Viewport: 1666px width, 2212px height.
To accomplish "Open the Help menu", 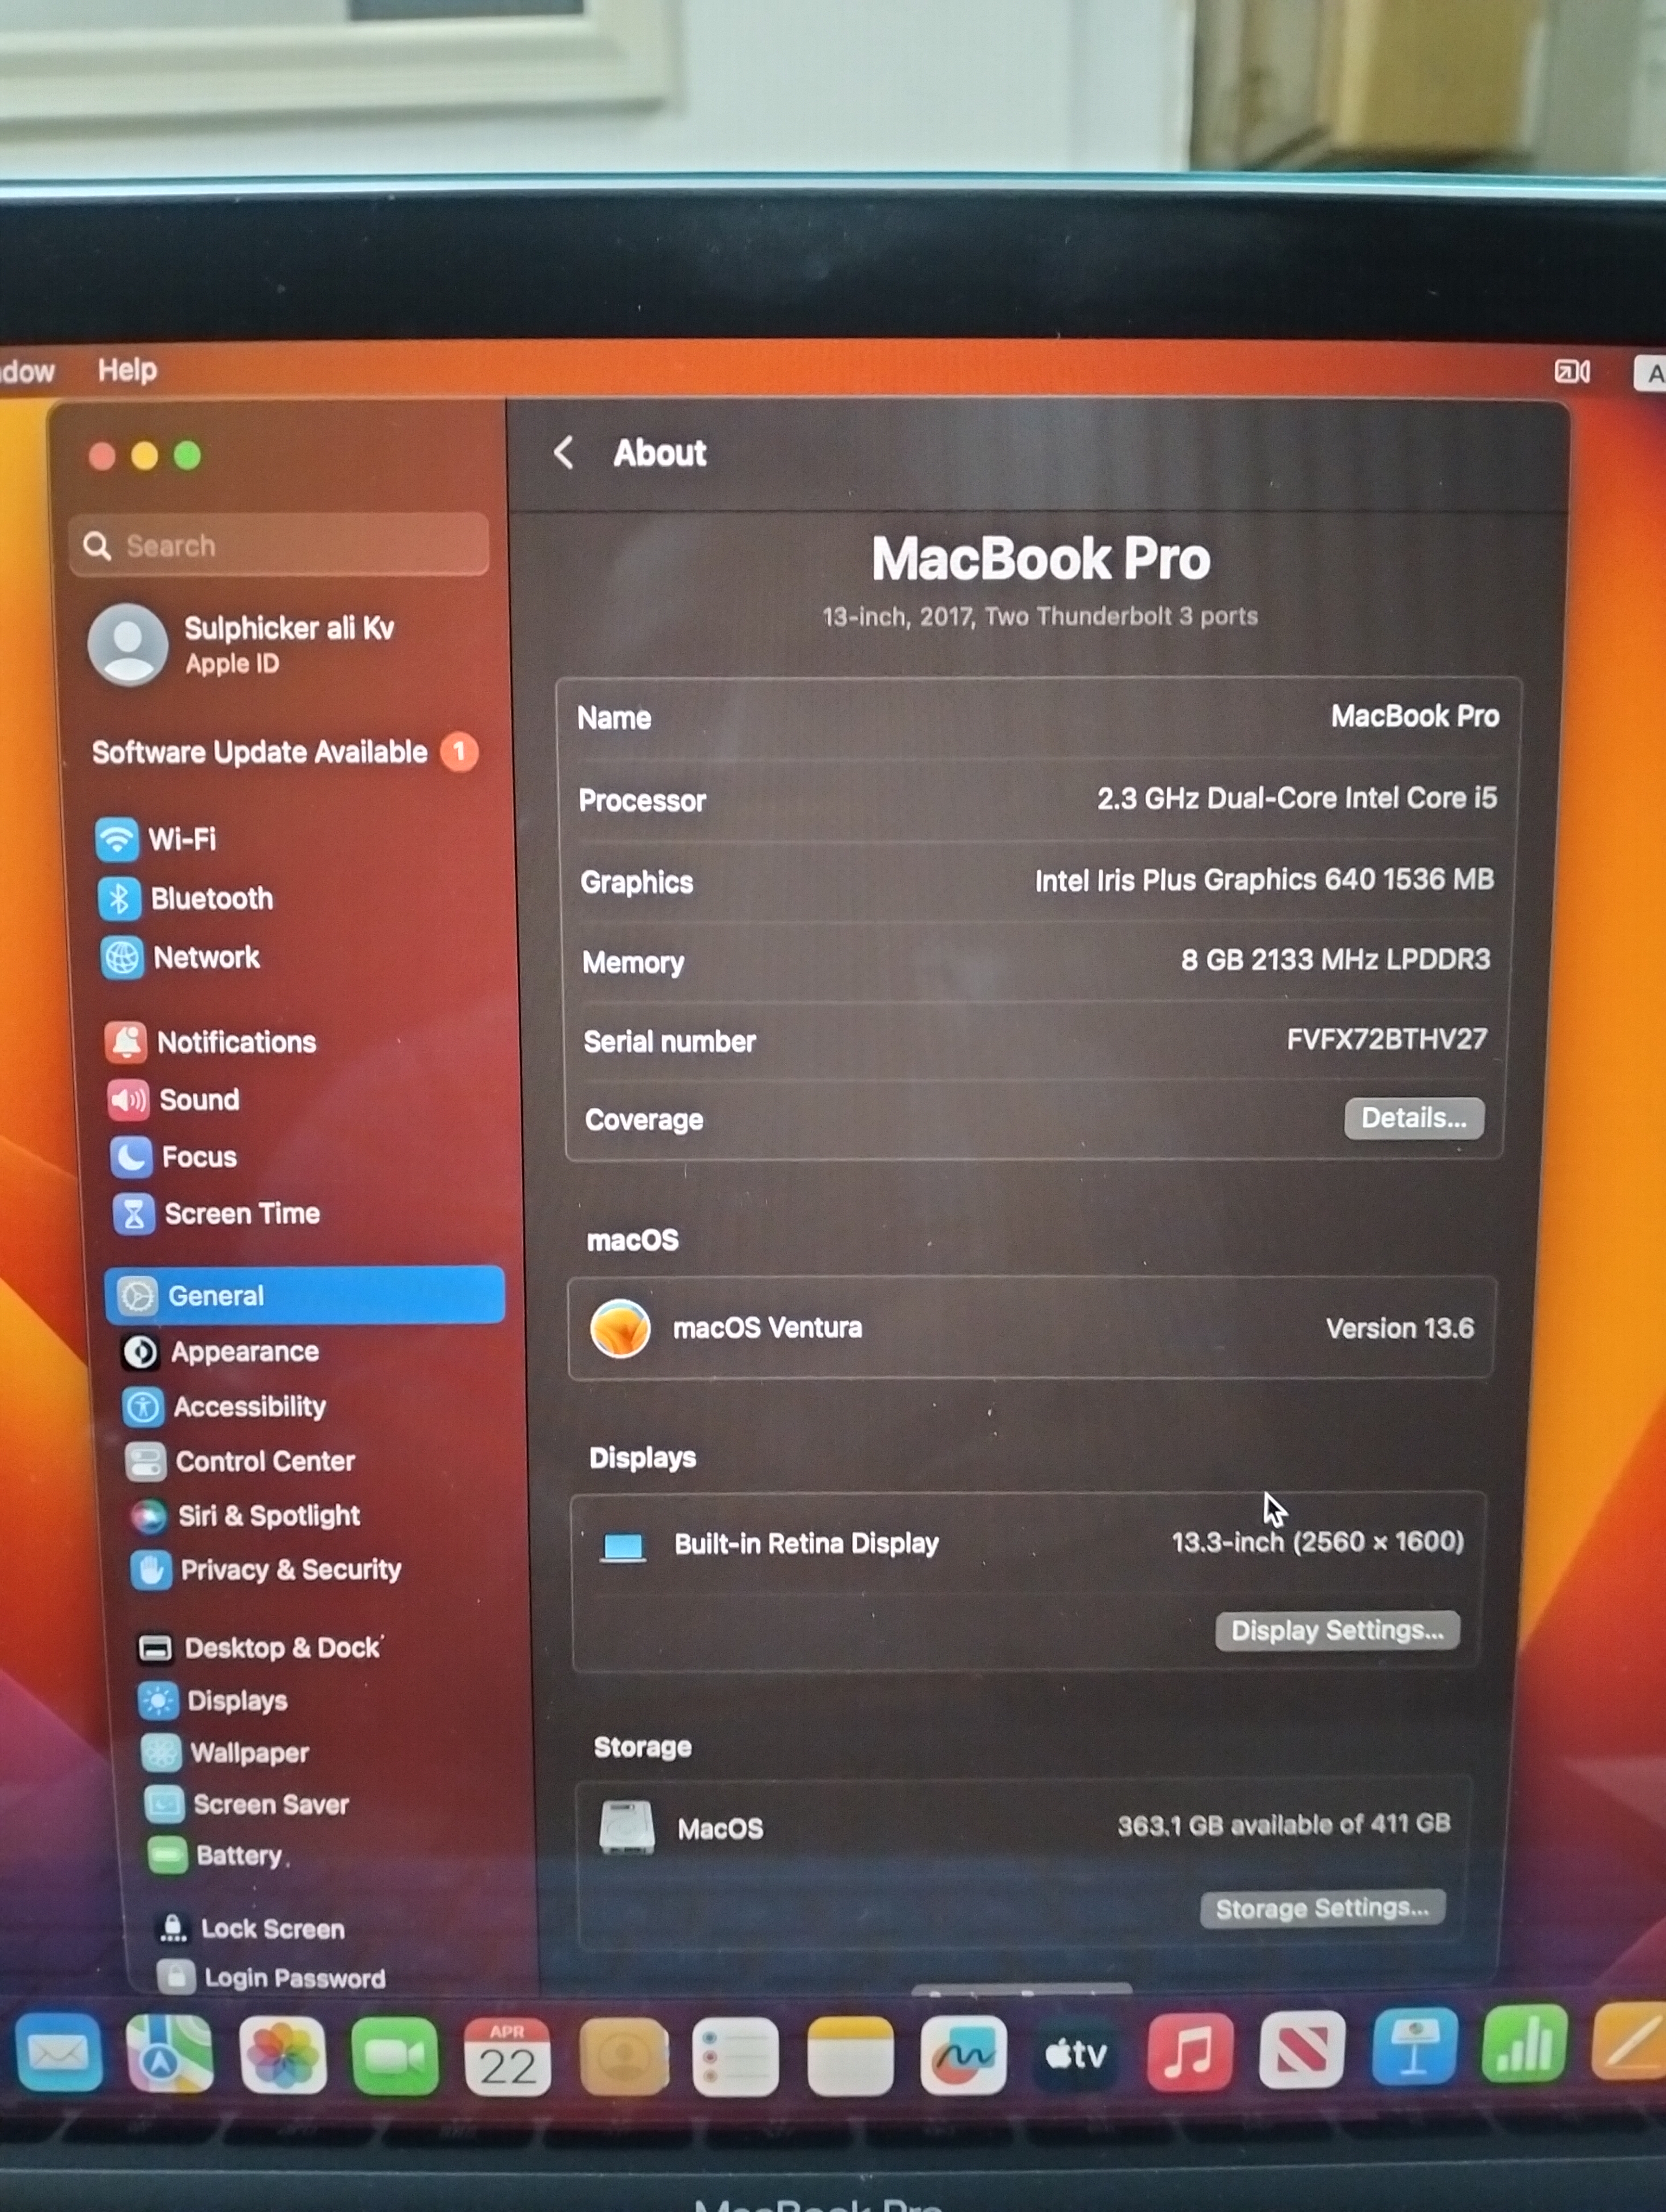I will 127,370.
